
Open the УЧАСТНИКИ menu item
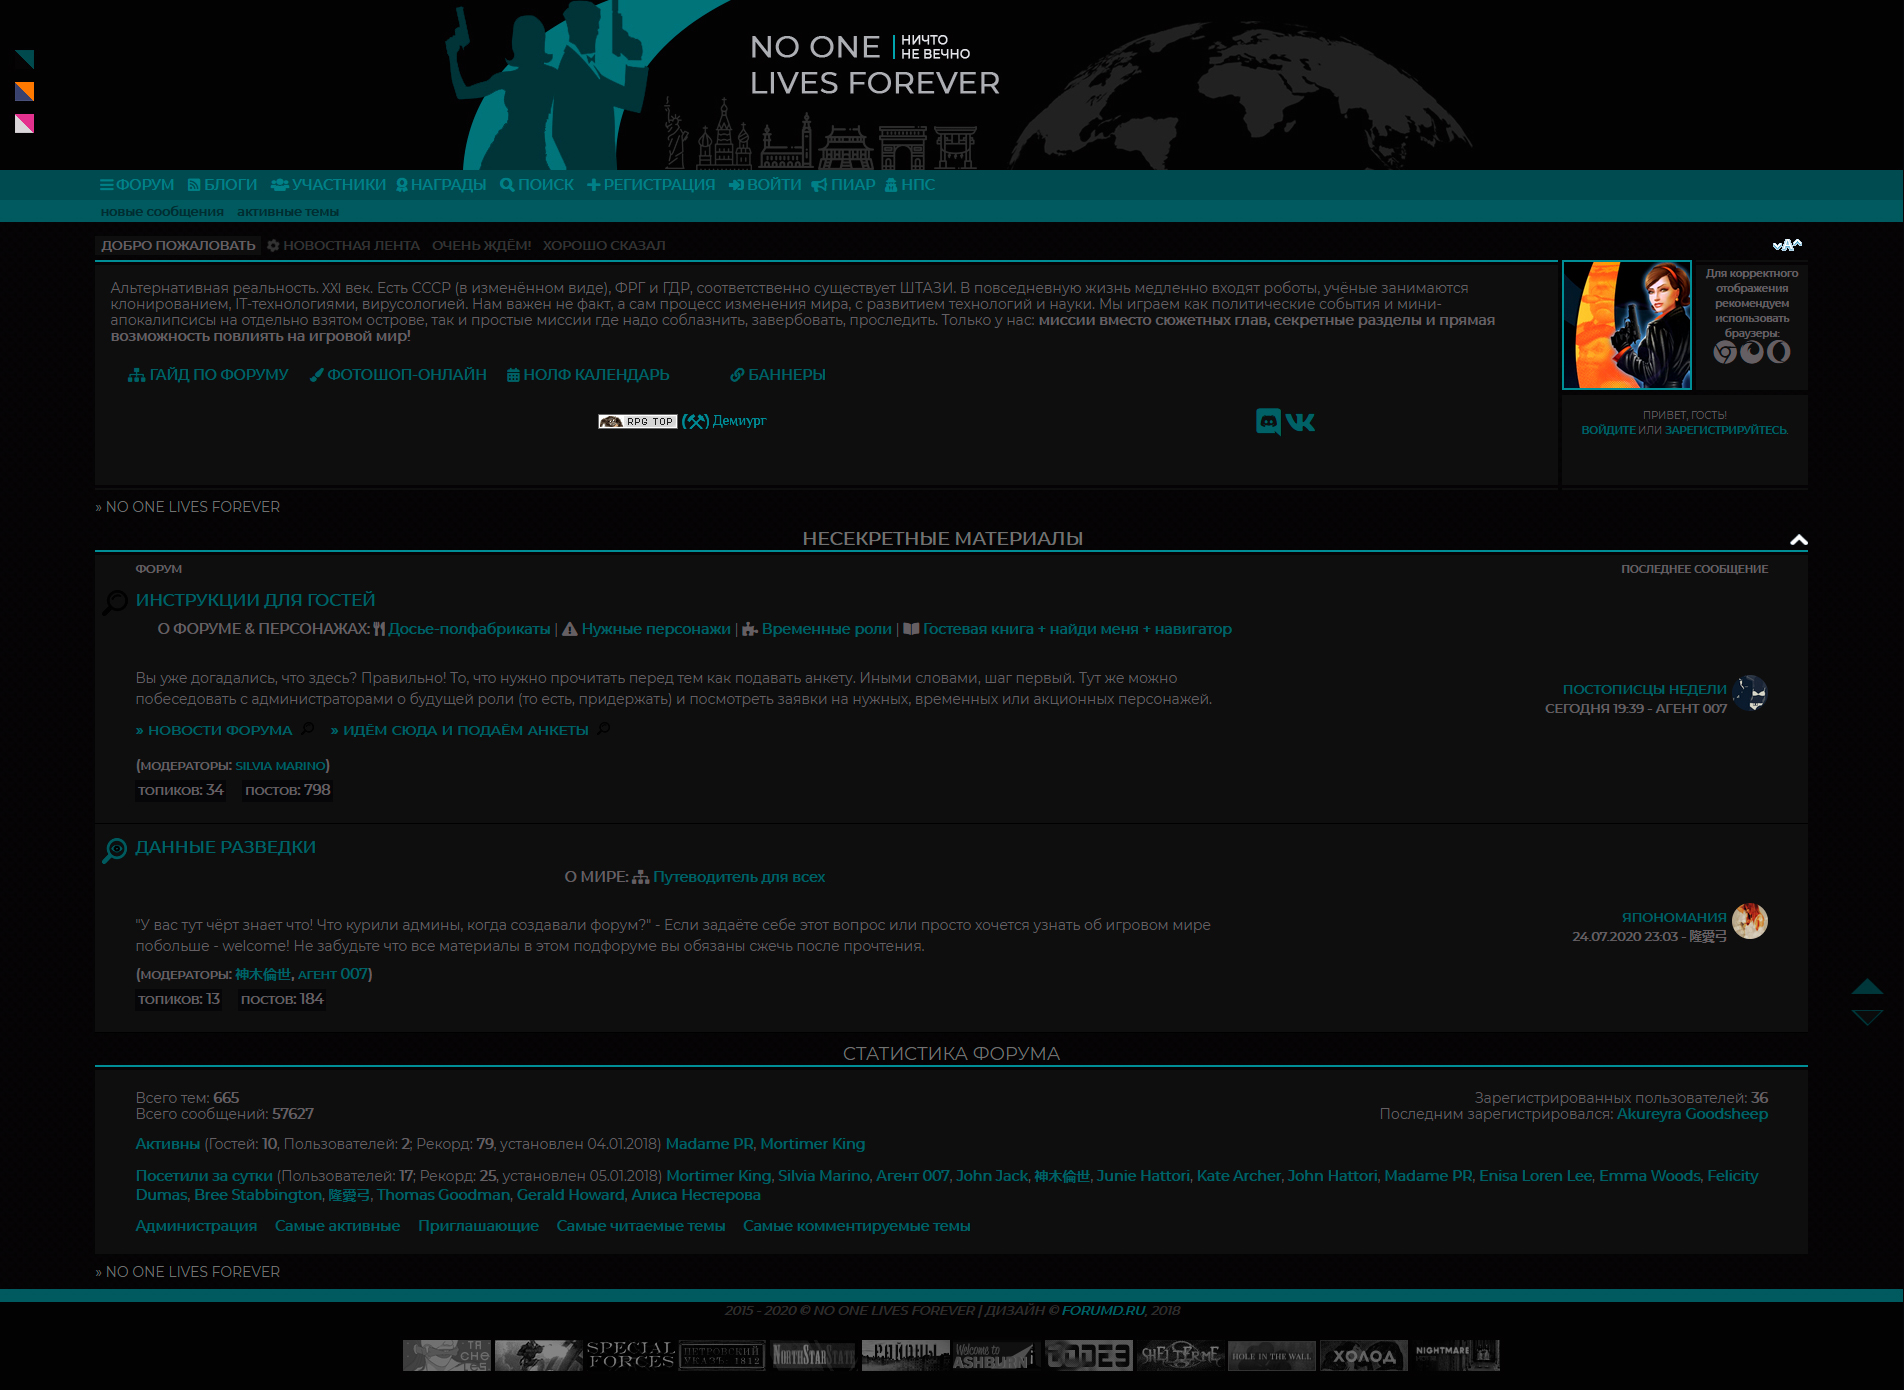[328, 185]
